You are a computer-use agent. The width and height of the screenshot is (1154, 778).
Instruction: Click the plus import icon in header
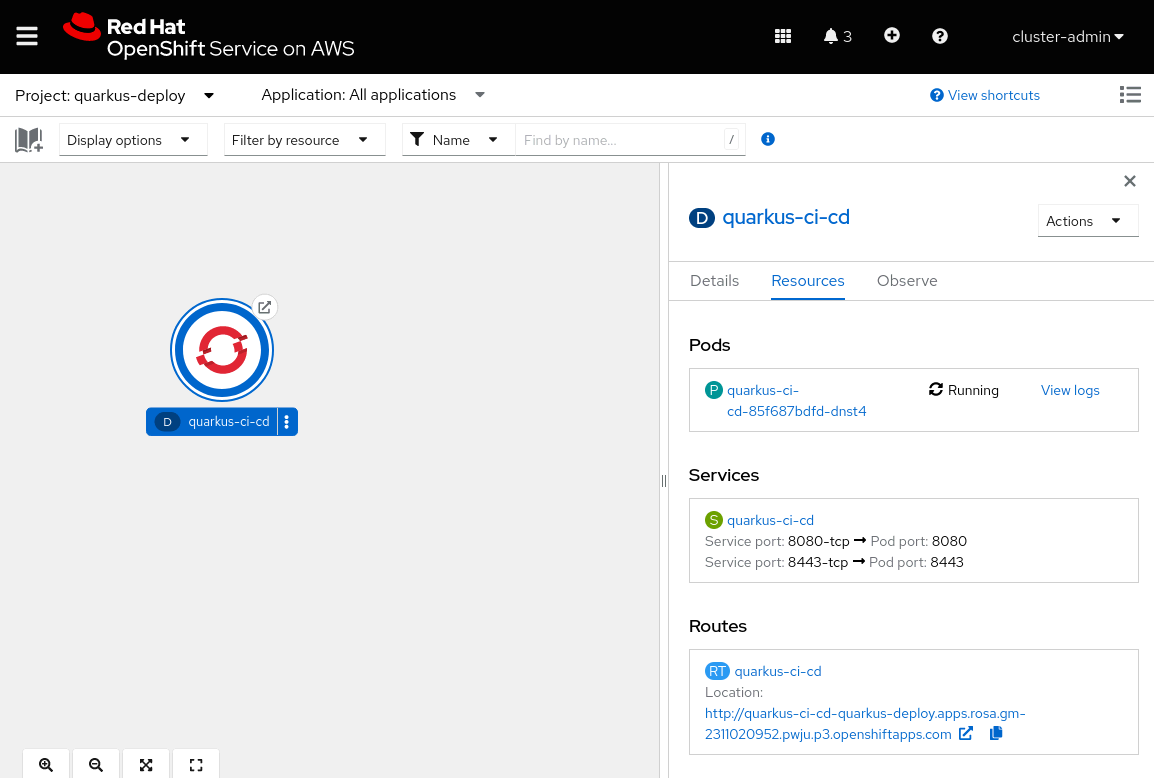pyautogui.click(x=892, y=36)
